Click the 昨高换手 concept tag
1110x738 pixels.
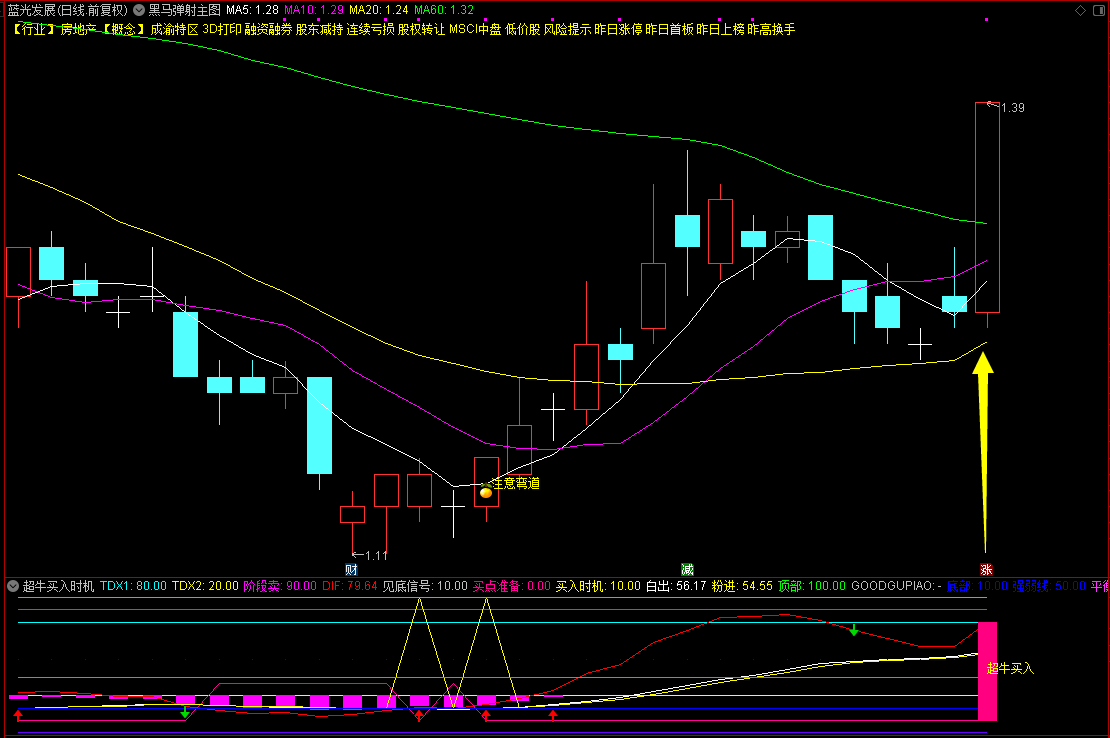771,29
